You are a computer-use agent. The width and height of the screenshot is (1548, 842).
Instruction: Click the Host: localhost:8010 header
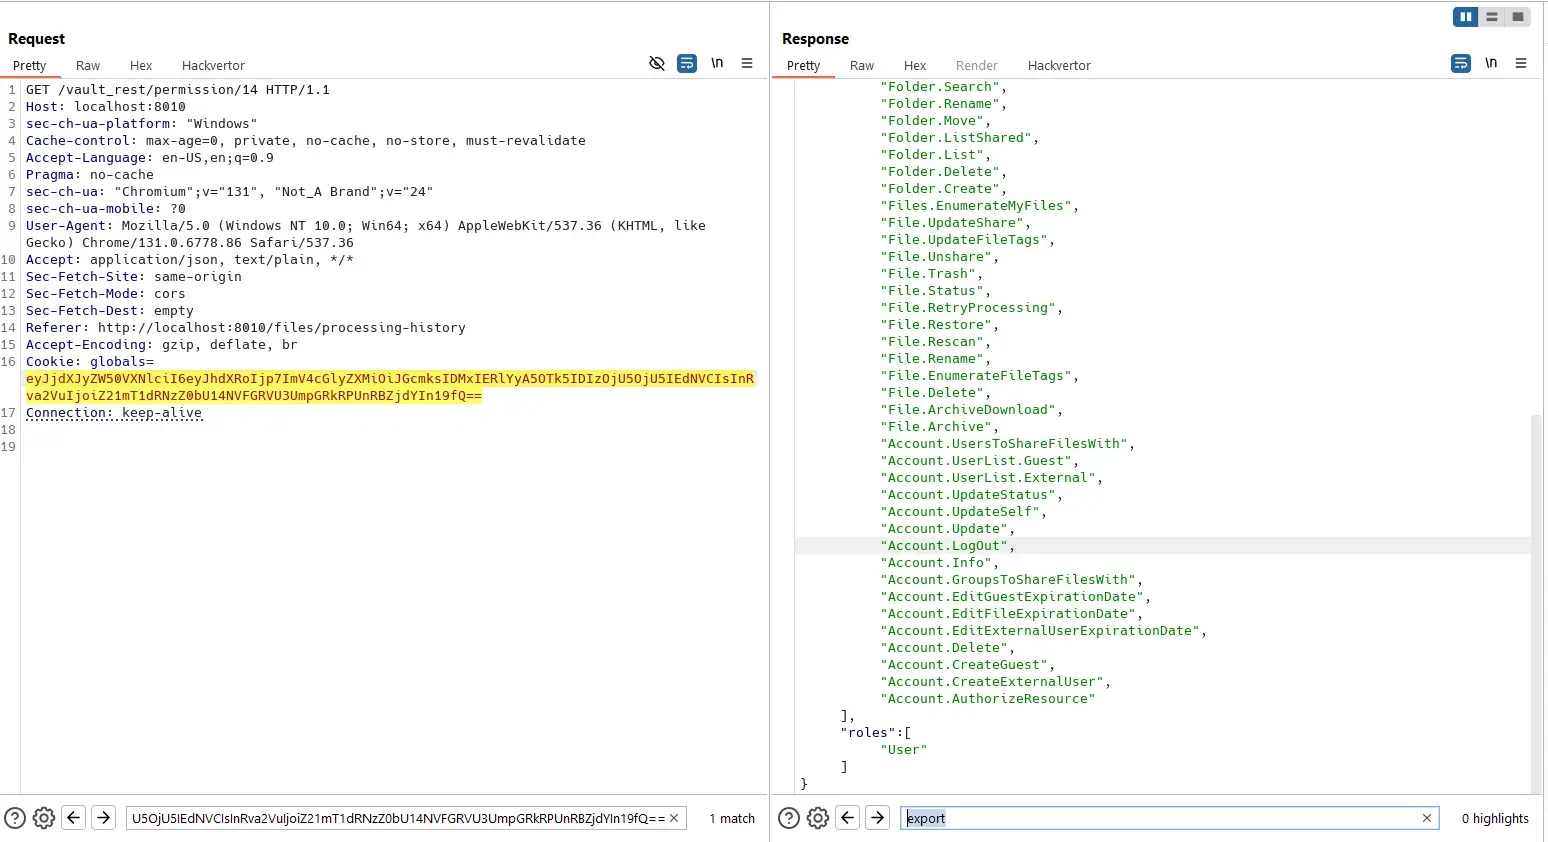coord(106,107)
